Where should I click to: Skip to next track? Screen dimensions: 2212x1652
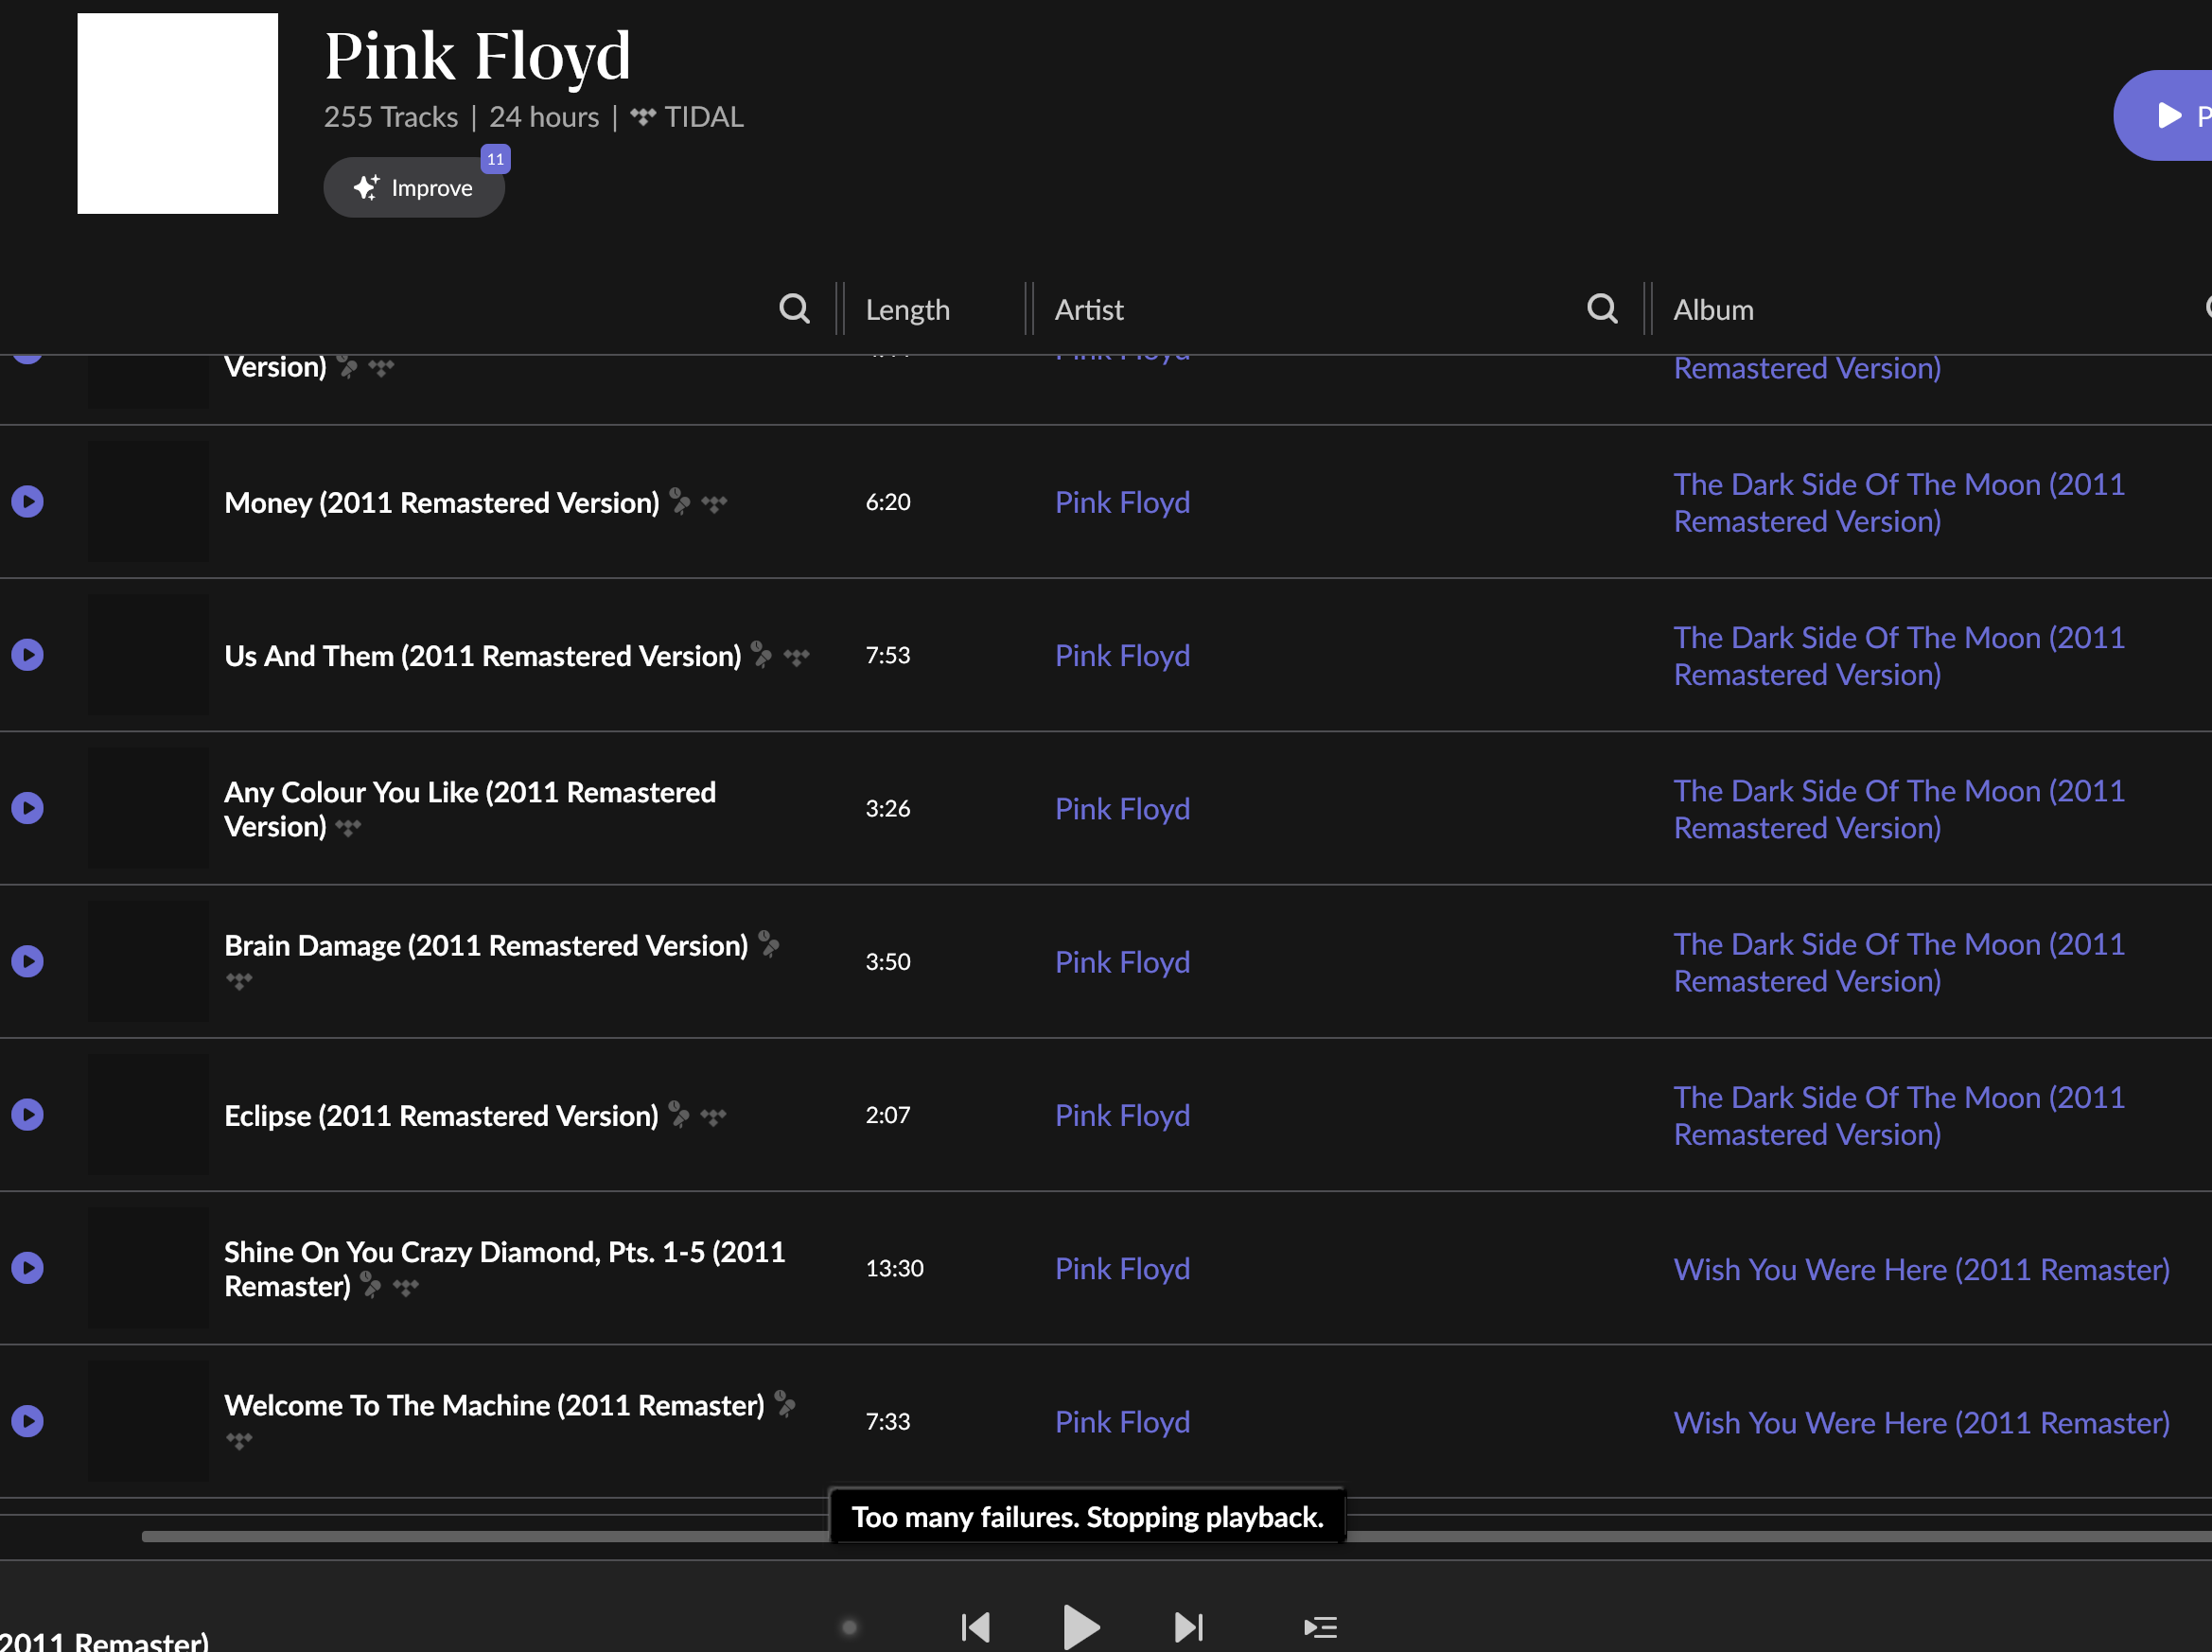(x=1188, y=1627)
